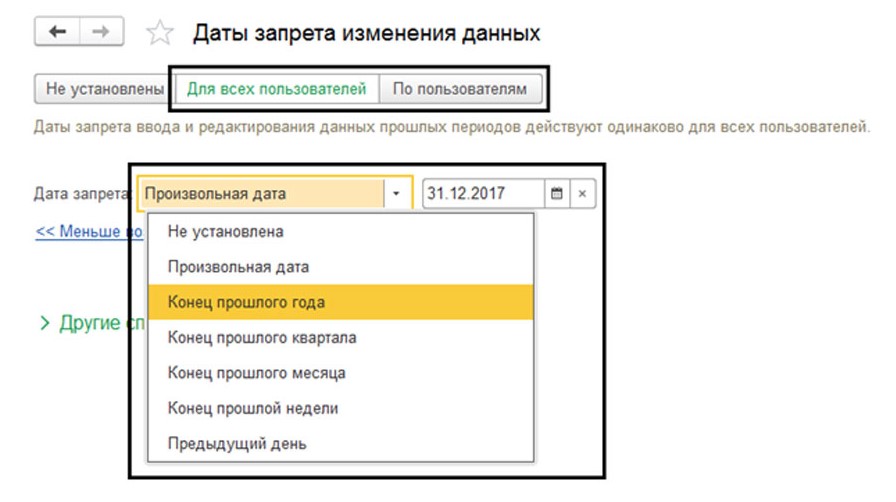Click the 'Произвольная дата' combo box field
Image resolution: width=896 pixels, height=502 pixels.
[260, 193]
